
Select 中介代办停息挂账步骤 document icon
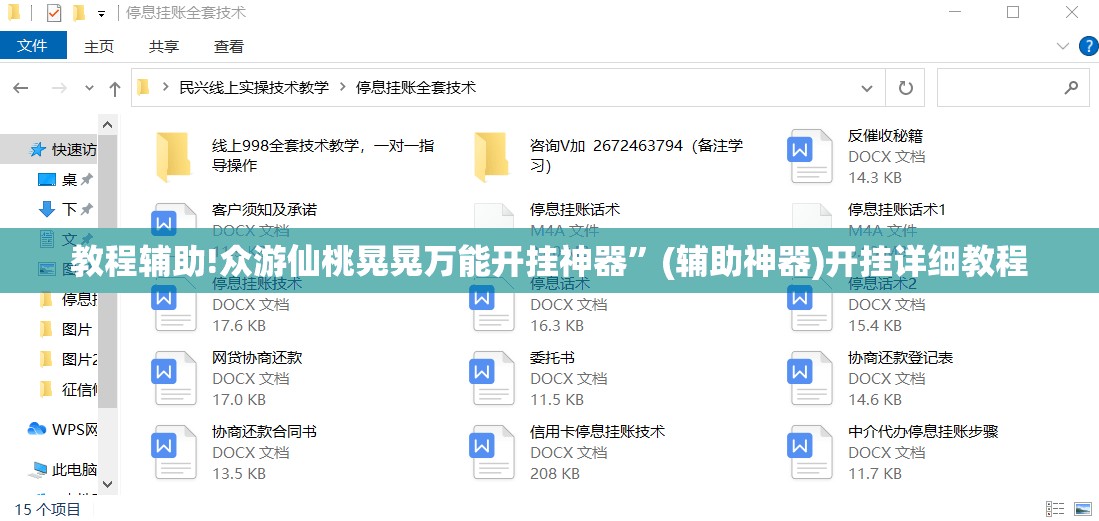pos(811,452)
